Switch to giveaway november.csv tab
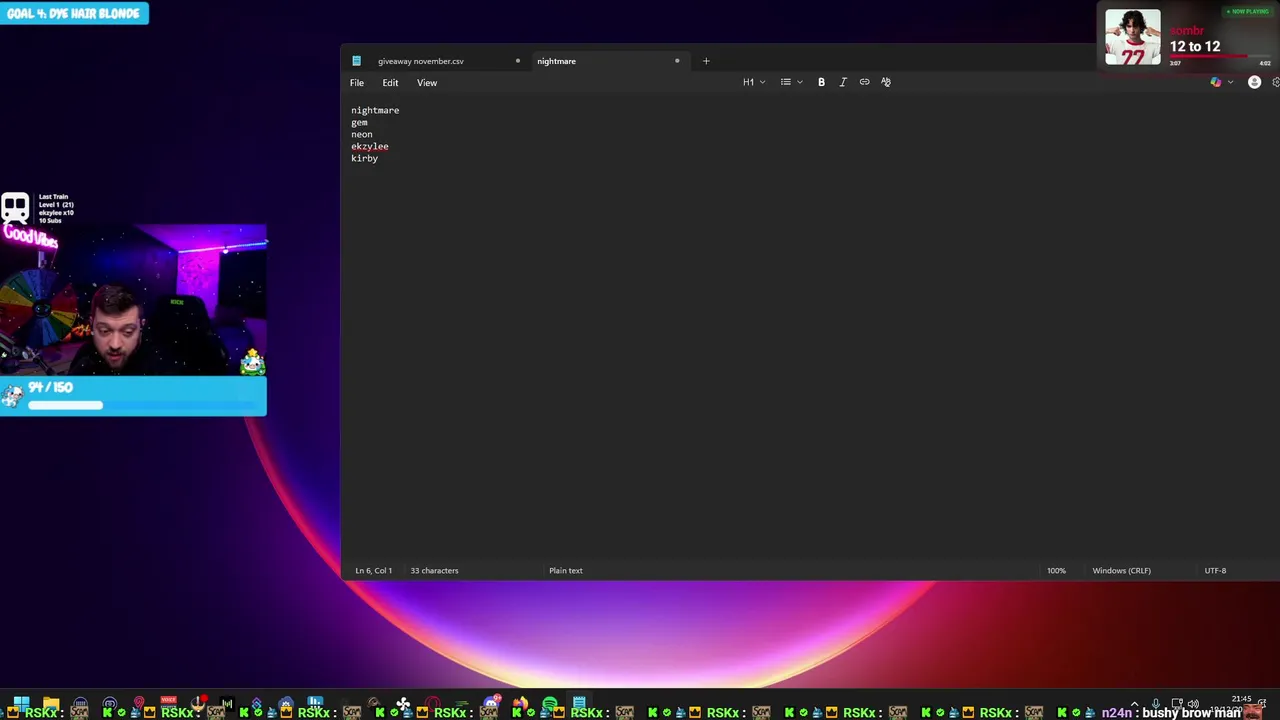The height and width of the screenshot is (720, 1280). [421, 61]
